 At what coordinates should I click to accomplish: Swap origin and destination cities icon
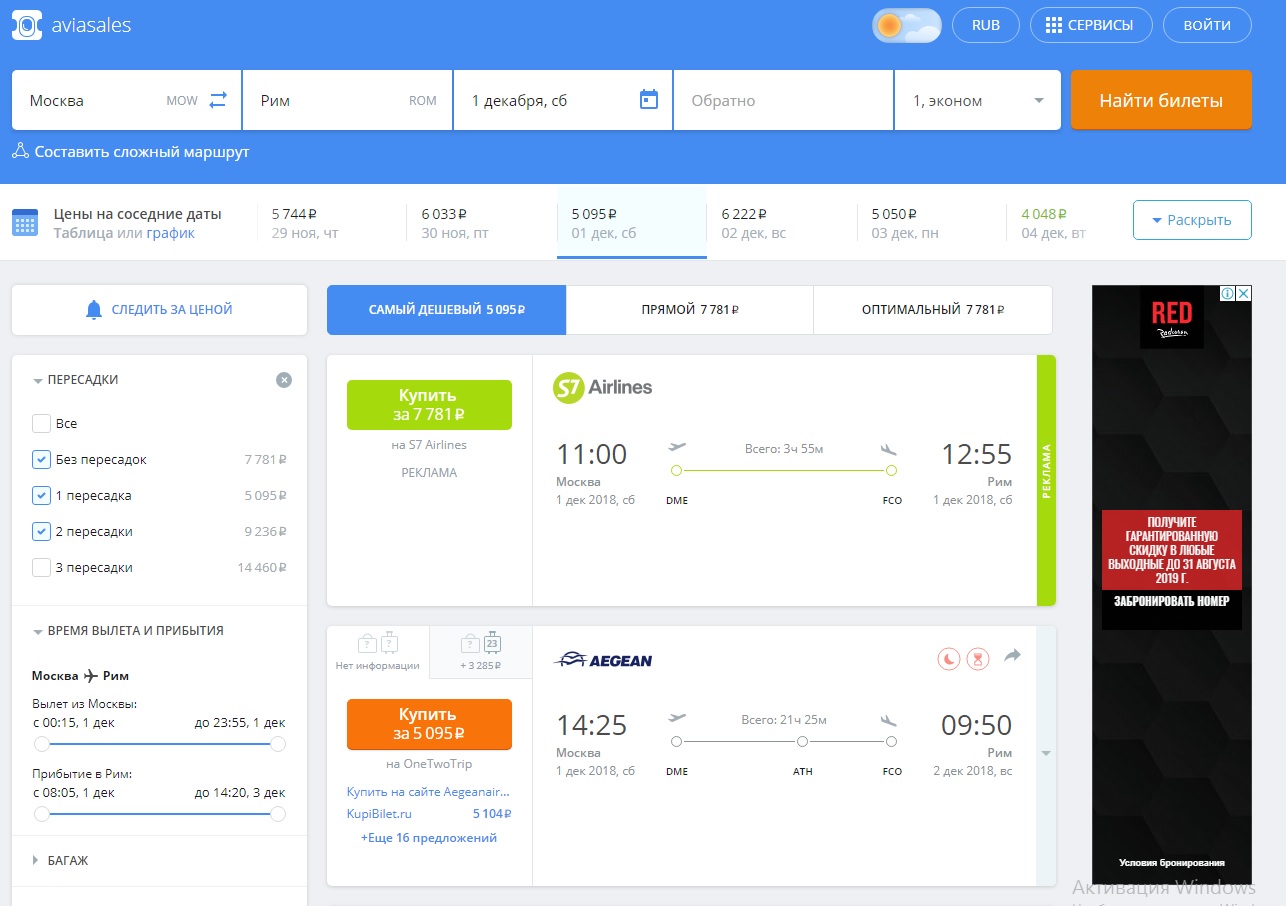218,100
